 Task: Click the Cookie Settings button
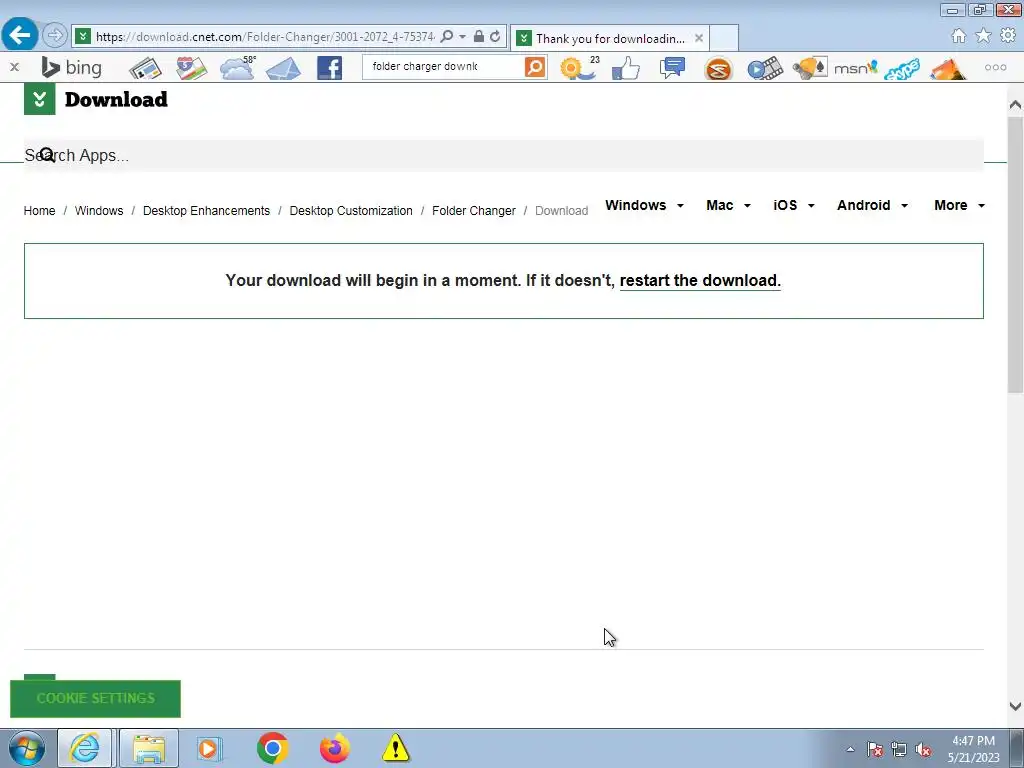(x=95, y=698)
